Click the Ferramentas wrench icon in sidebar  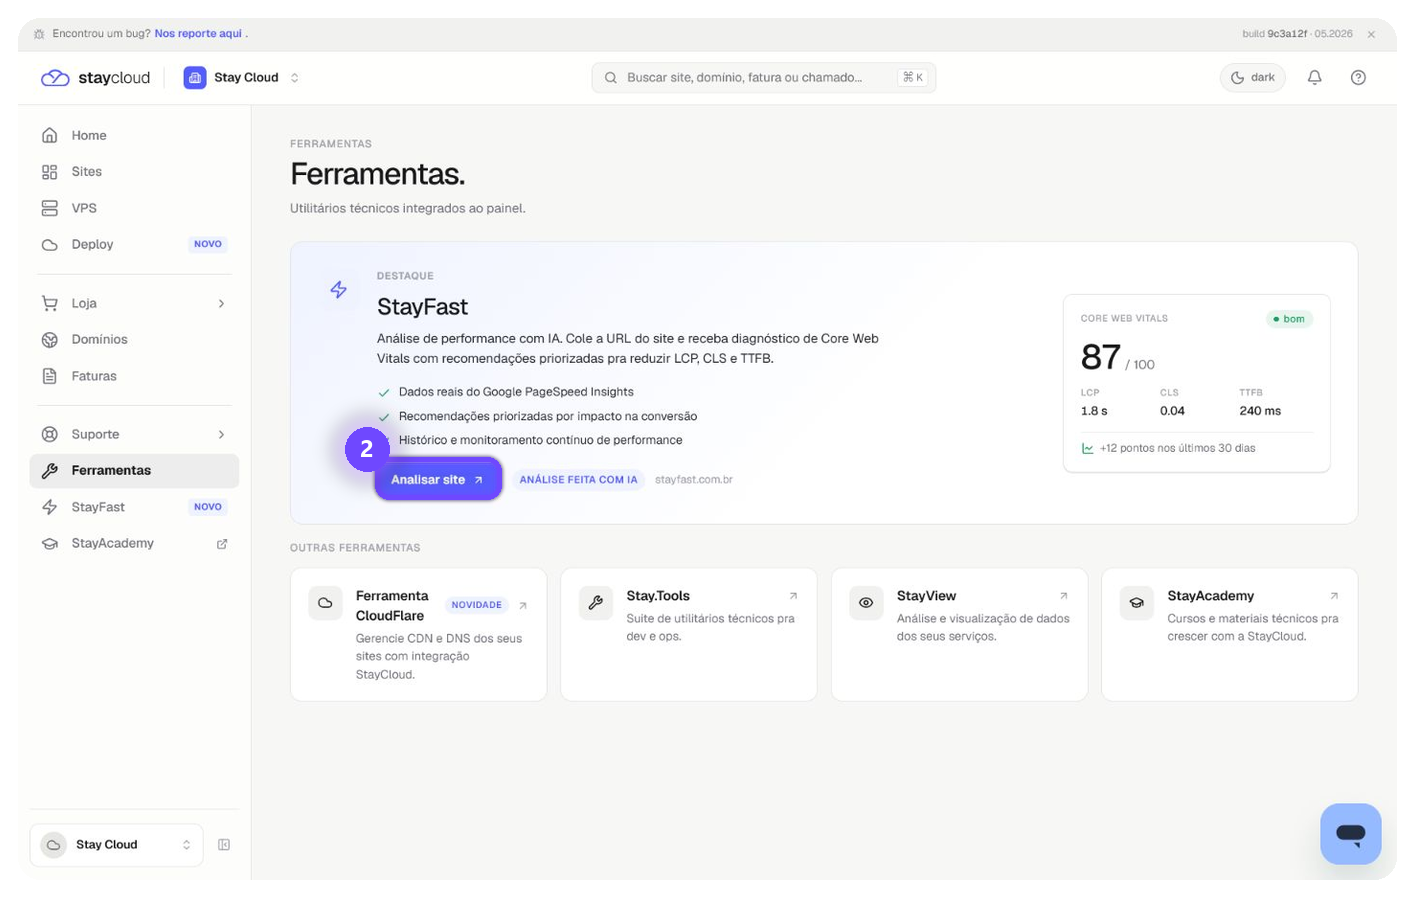pos(49,471)
